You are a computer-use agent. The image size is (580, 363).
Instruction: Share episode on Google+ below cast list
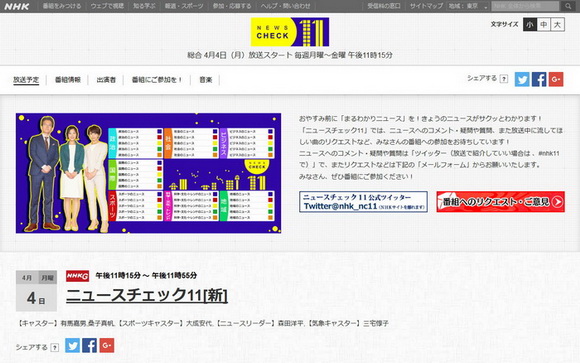107,345
